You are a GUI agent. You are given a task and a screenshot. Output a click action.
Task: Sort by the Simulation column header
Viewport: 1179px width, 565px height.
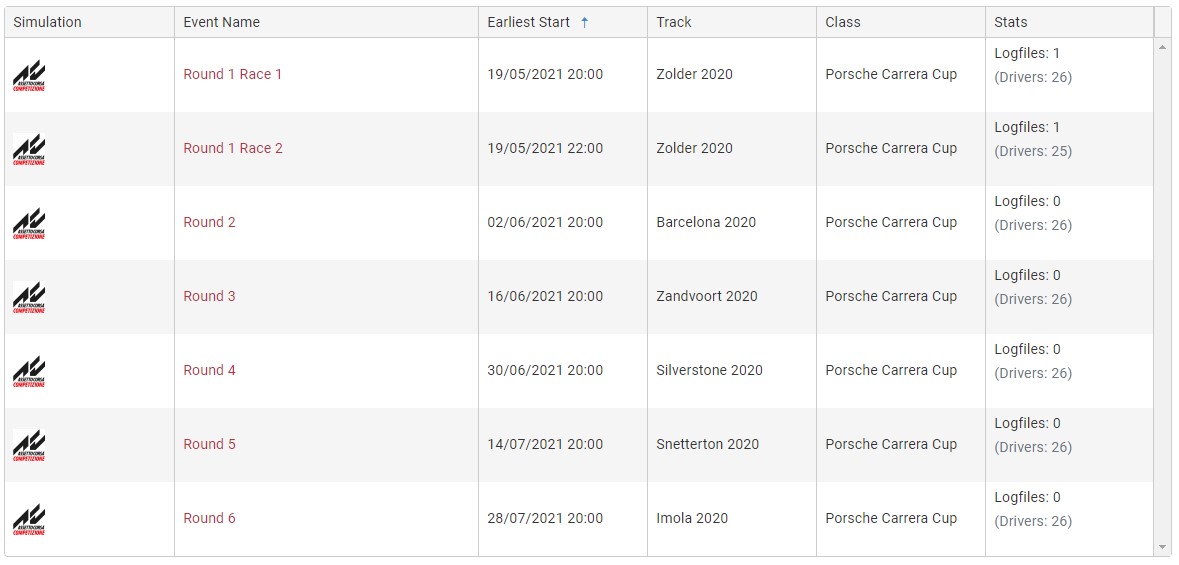click(48, 22)
